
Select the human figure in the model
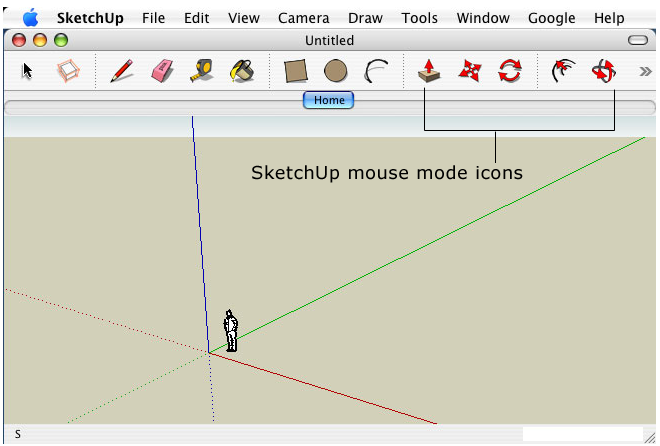click(x=230, y=331)
